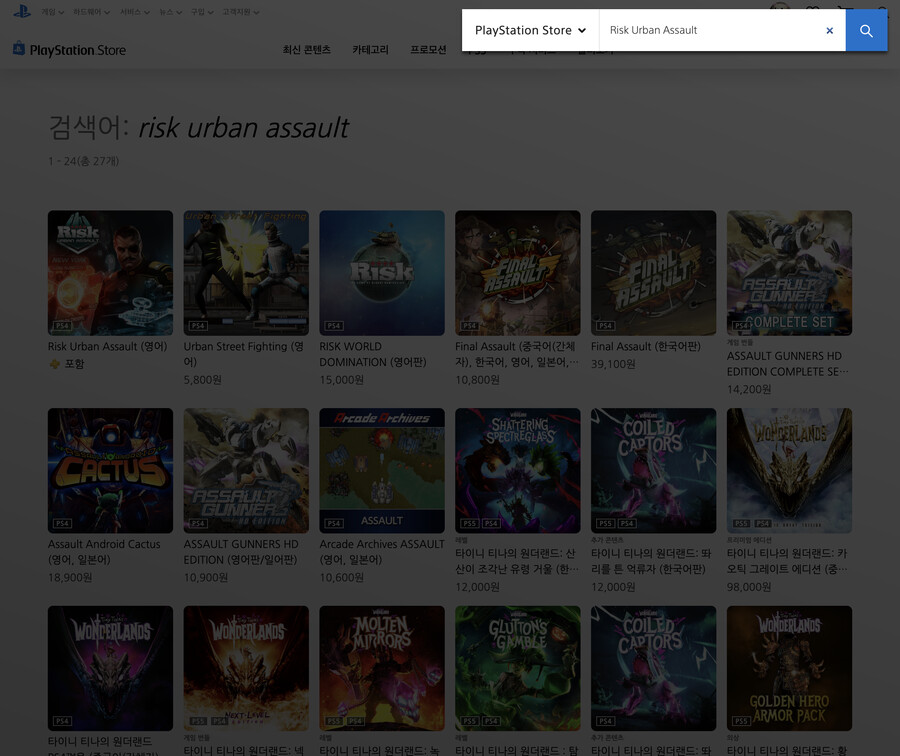The width and height of the screenshot is (900, 756).
Task: Clear the search text with the X icon
Action: (829, 31)
